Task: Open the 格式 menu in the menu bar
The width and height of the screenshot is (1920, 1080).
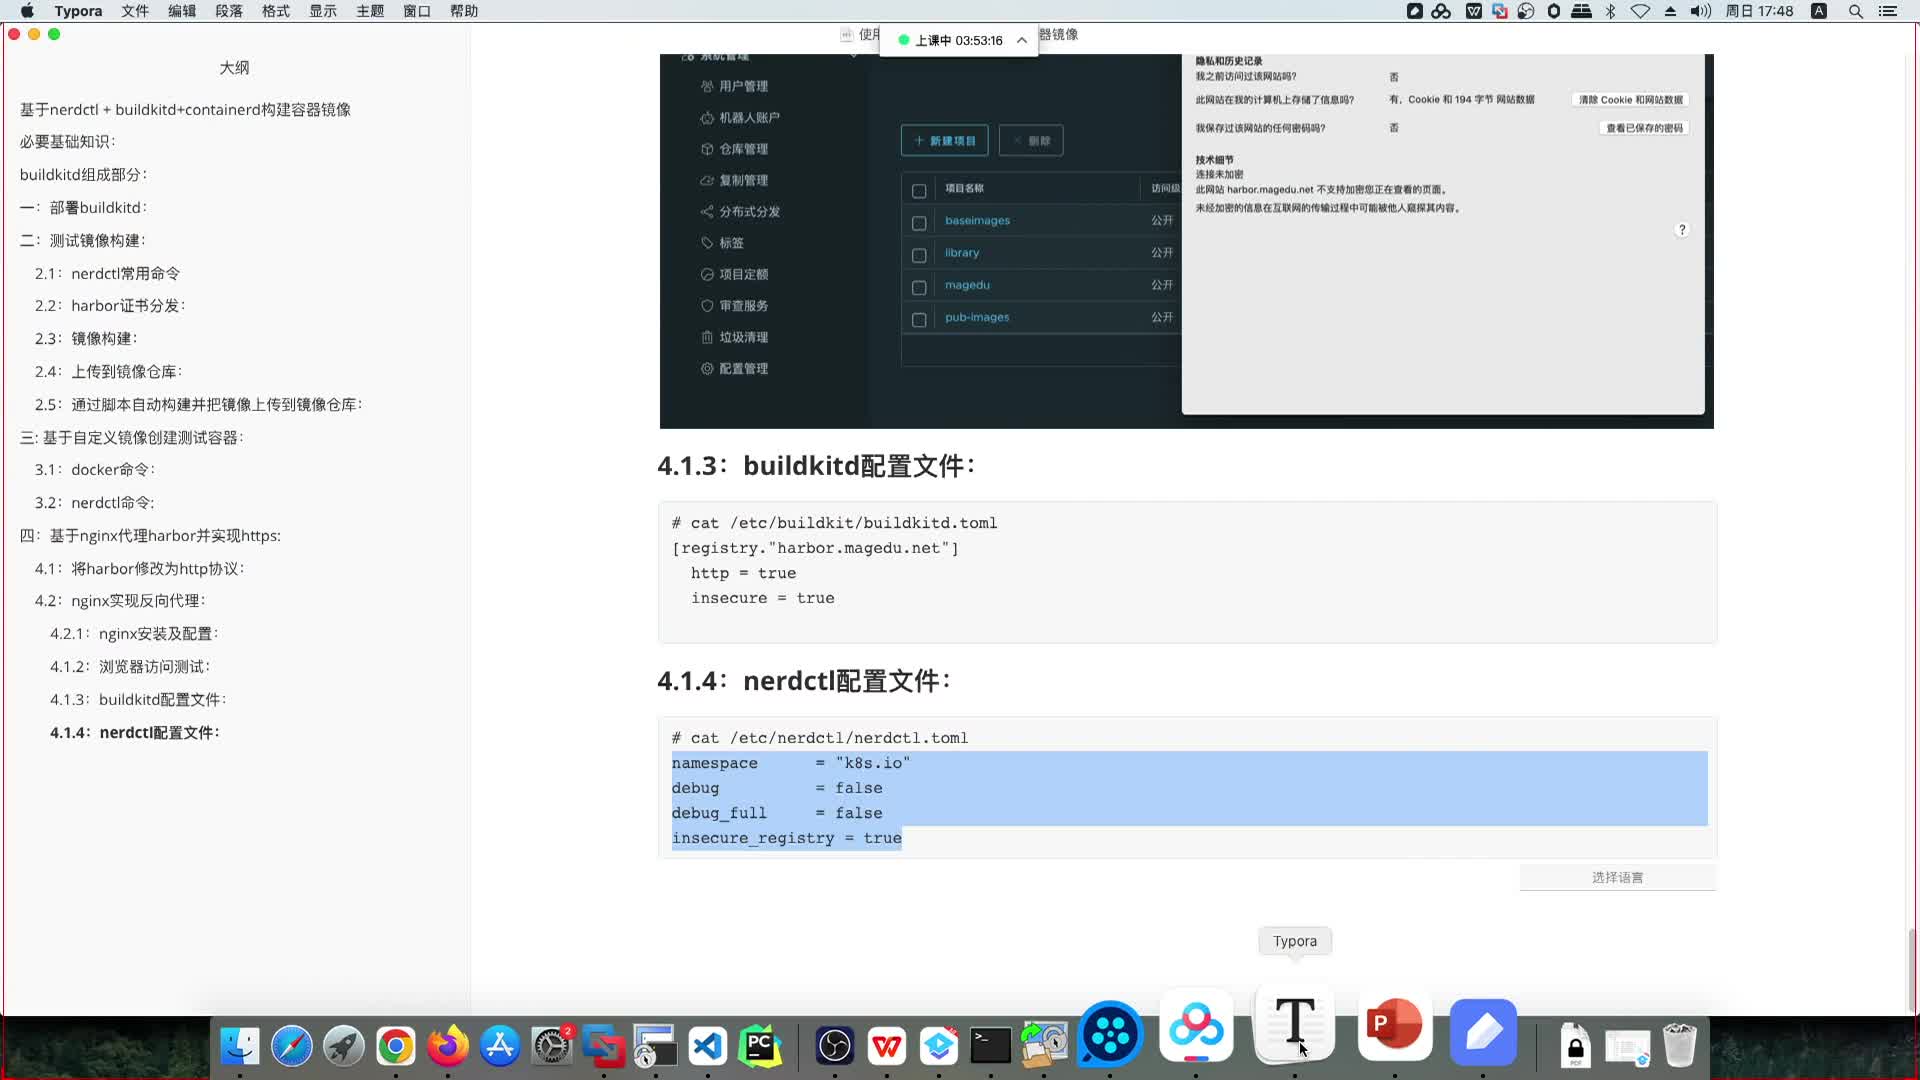Action: pyautogui.click(x=275, y=11)
